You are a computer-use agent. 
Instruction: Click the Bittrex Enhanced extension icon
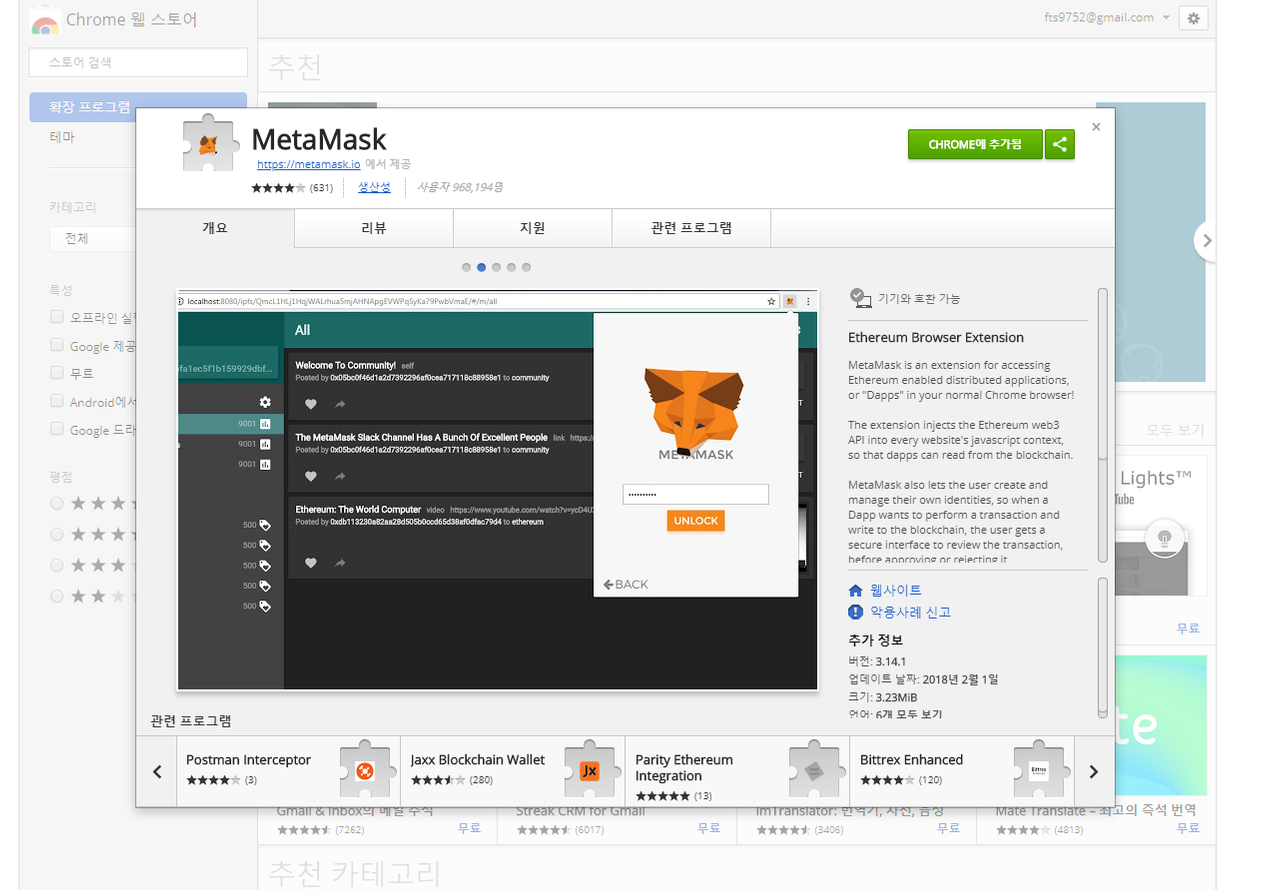pyautogui.click(x=1038, y=771)
